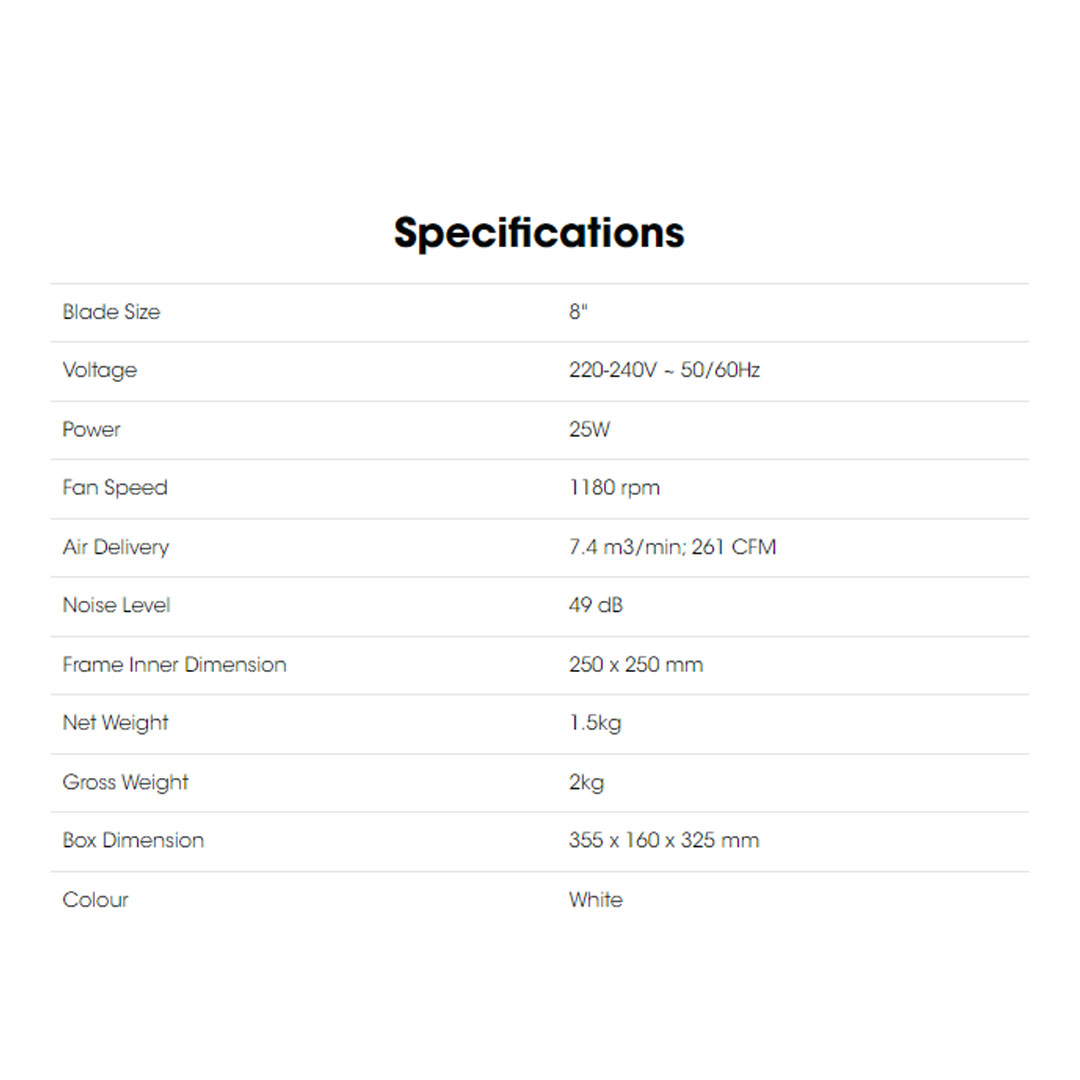Viewport: 1080px width, 1080px height.
Task: Select the Air Delivery label
Action: (116, 547)
